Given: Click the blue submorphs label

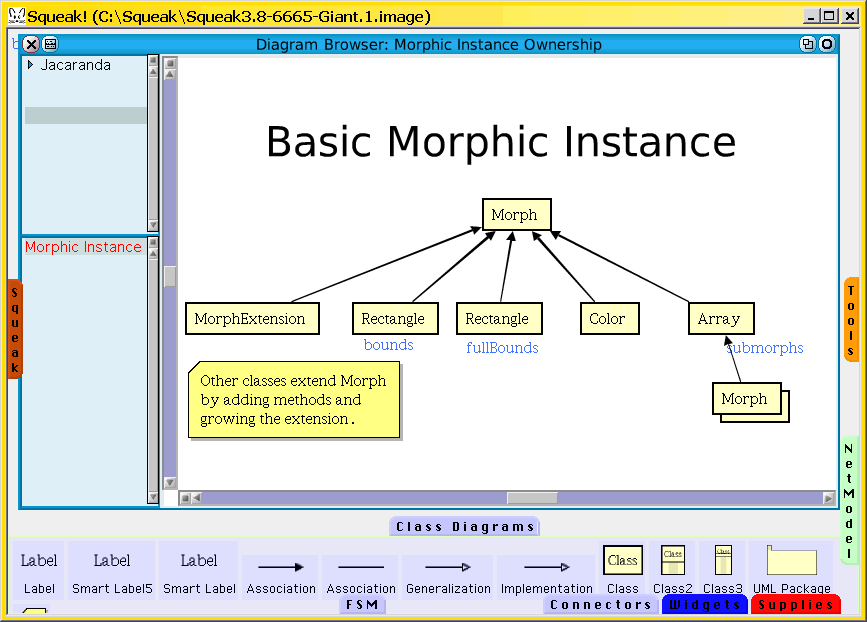Looking at the screenshot, I should 765,348.
